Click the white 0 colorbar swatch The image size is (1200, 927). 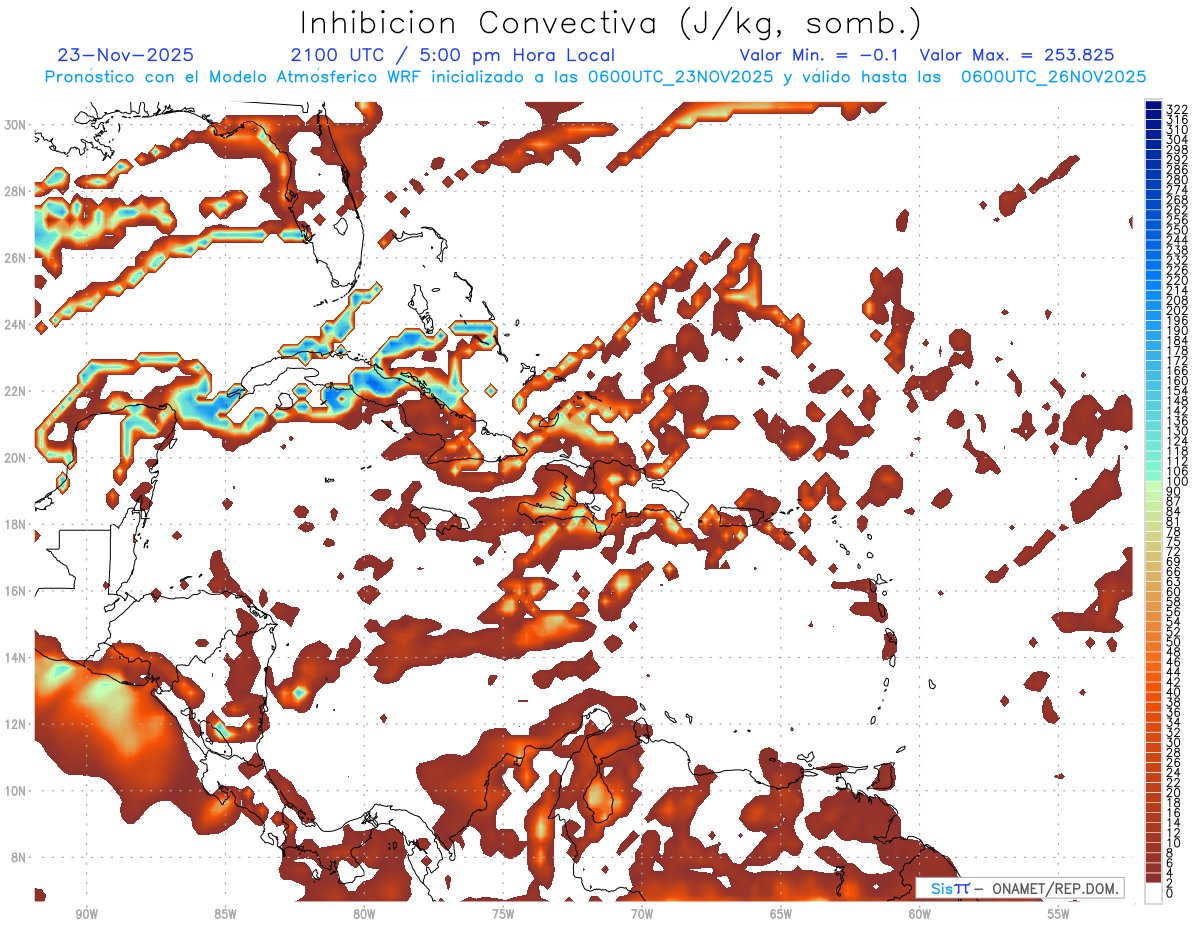point(1154,893)
